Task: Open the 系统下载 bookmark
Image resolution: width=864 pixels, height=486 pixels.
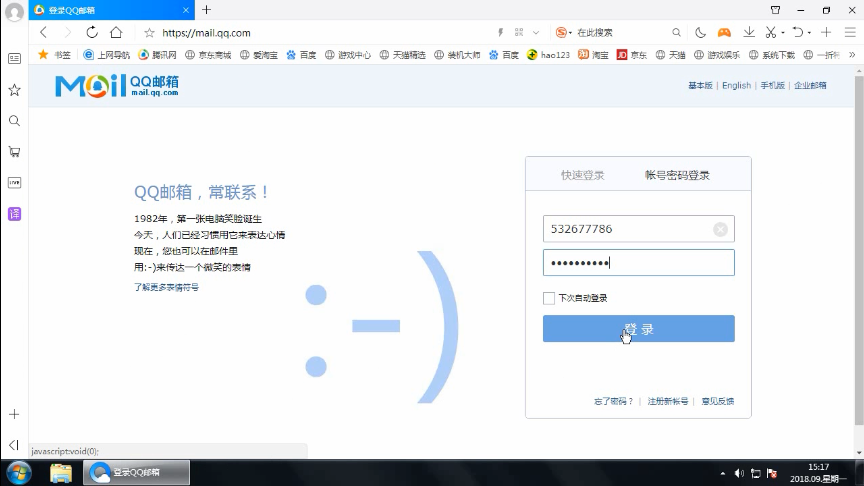Action: click(771, 55)
